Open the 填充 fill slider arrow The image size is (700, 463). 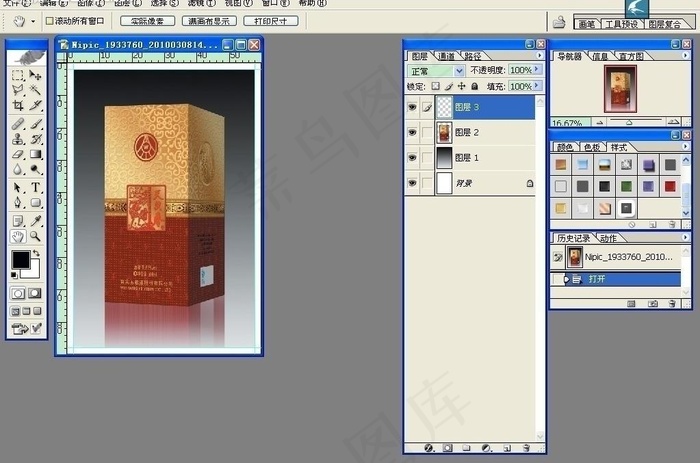tap(537, 86)
